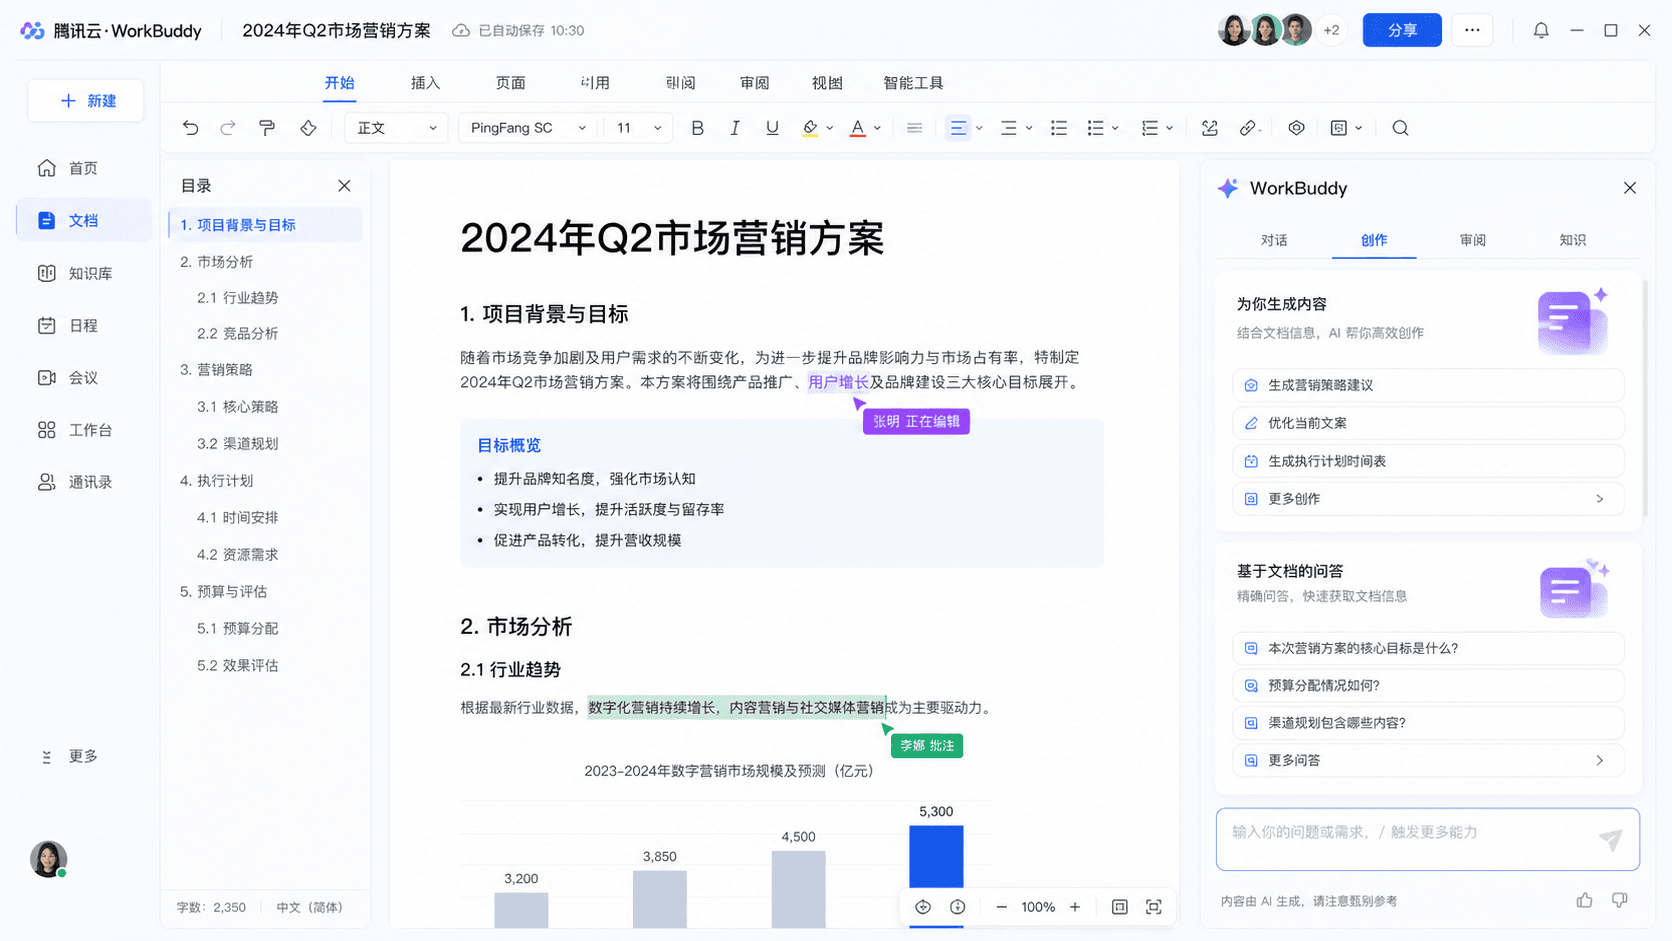Open the 知识 tab in WorkBuddy panel
1672x941 pixels.
click(1572, 240)
